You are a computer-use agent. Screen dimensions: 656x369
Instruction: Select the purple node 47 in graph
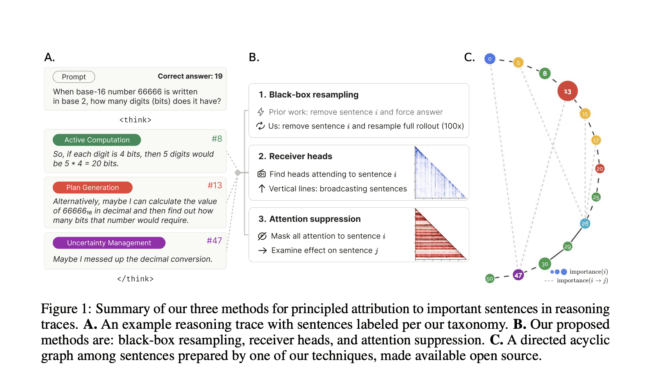(518, 275)
